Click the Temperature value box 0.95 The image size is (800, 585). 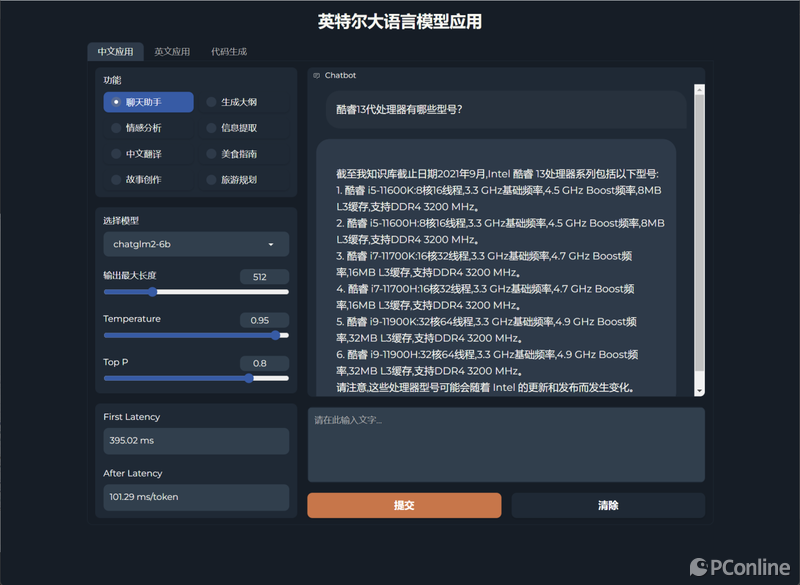264,320
